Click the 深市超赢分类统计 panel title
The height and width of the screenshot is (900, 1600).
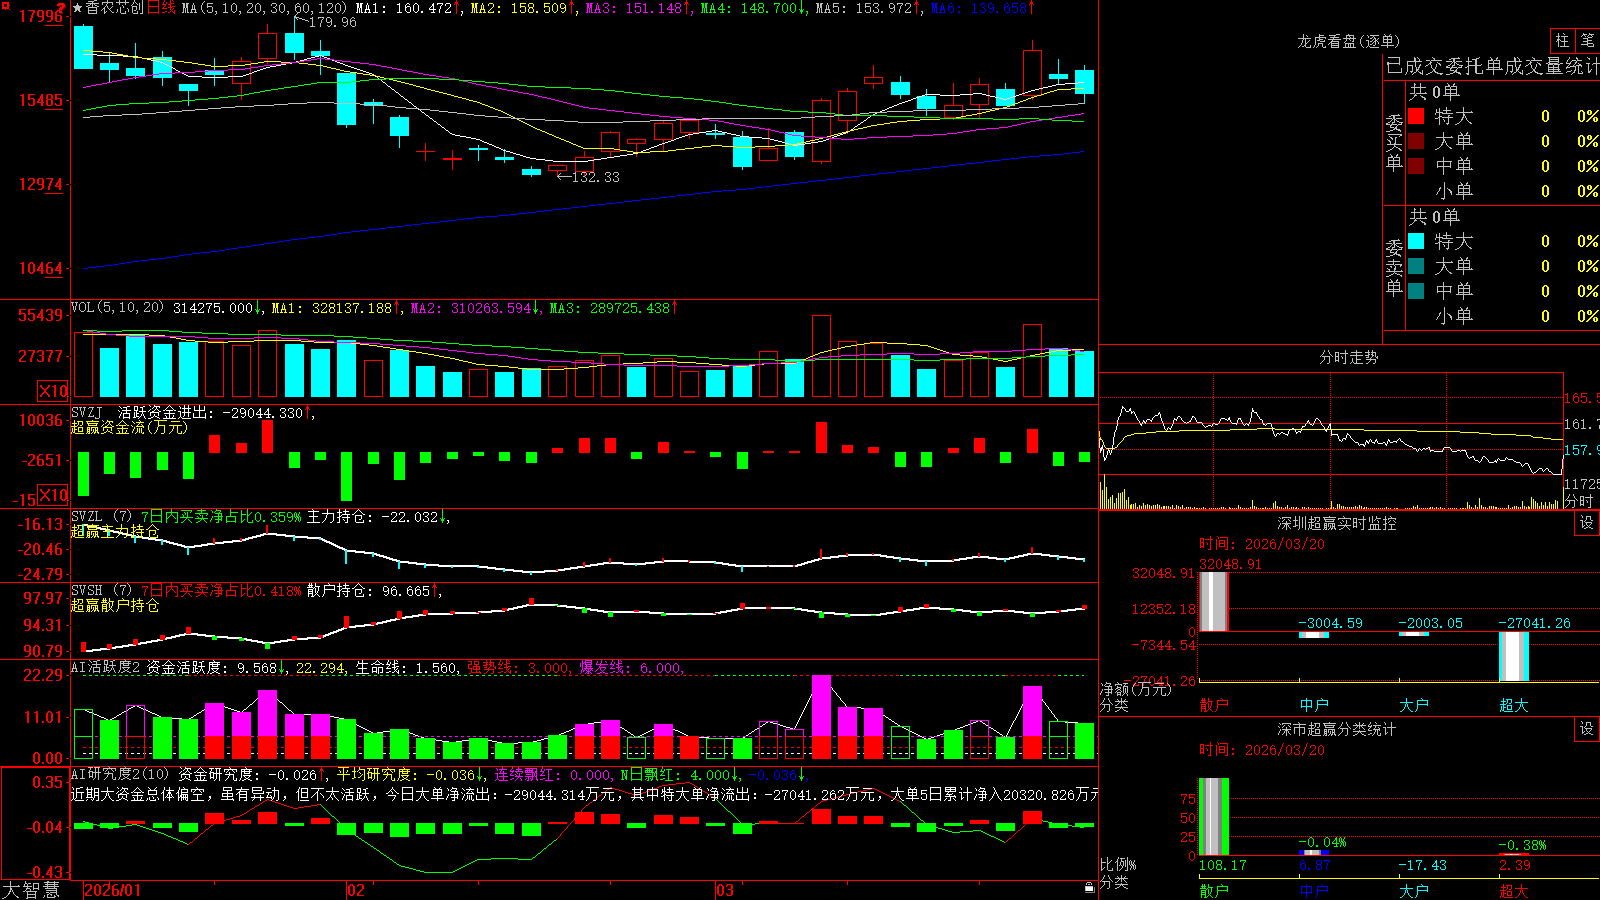tap(1337, 729)
